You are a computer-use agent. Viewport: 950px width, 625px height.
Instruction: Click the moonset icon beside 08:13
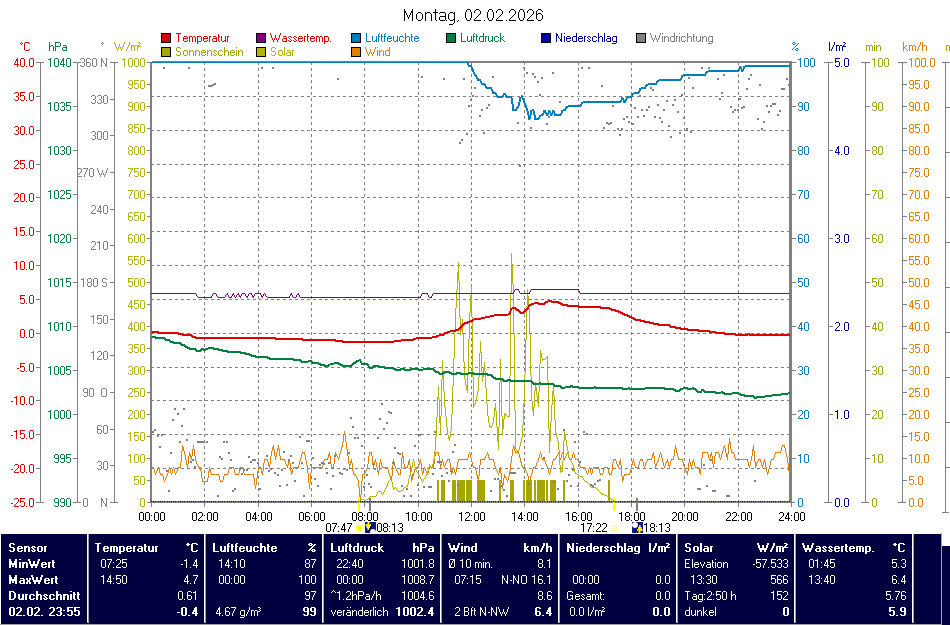click(370, 527)
